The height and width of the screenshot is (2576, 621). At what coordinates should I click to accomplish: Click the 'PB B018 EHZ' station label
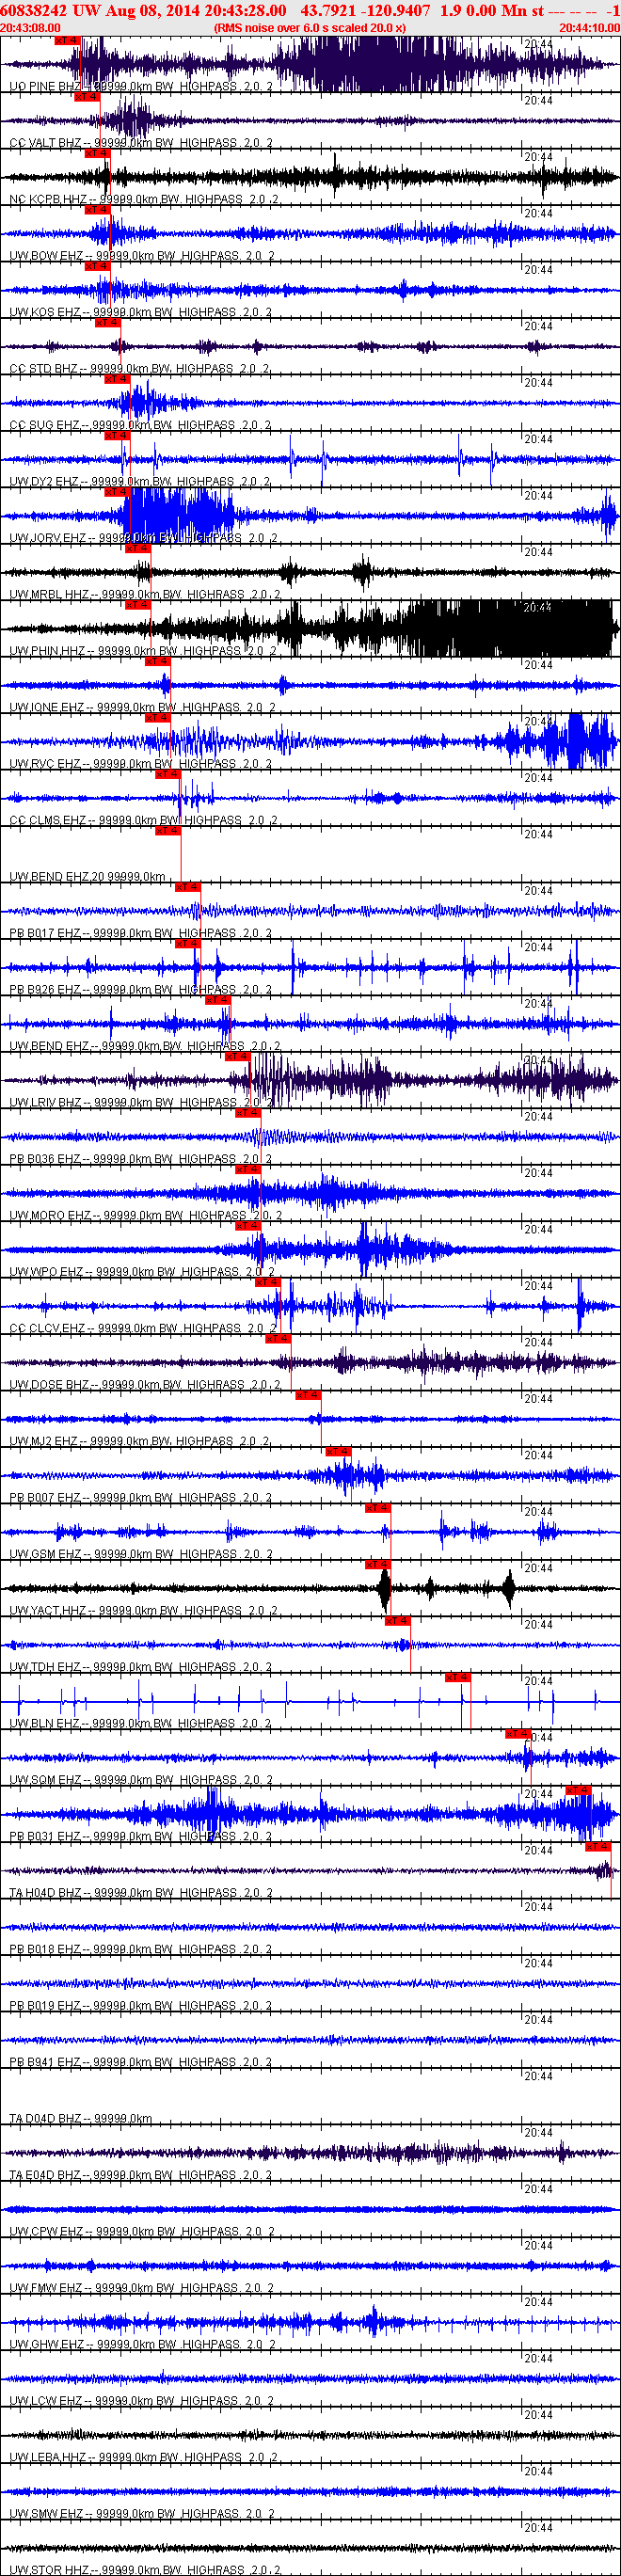coord(46,1950)
